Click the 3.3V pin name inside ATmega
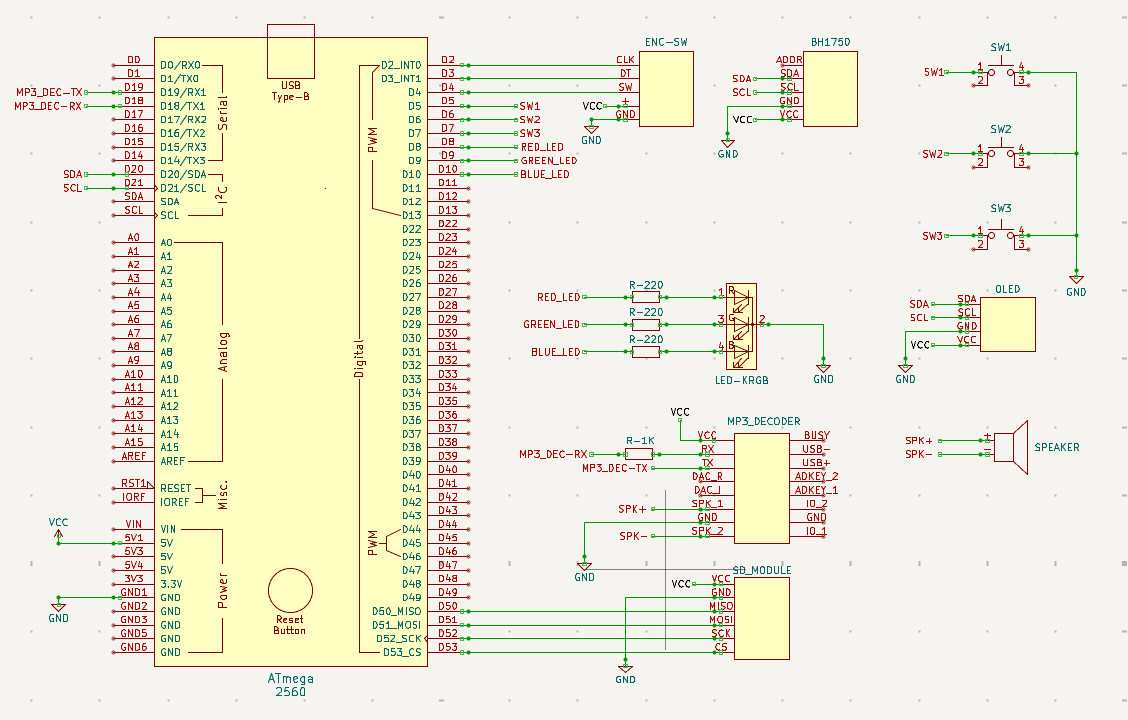Viewport: 1128px width, 720px height. tap(171, 583)
